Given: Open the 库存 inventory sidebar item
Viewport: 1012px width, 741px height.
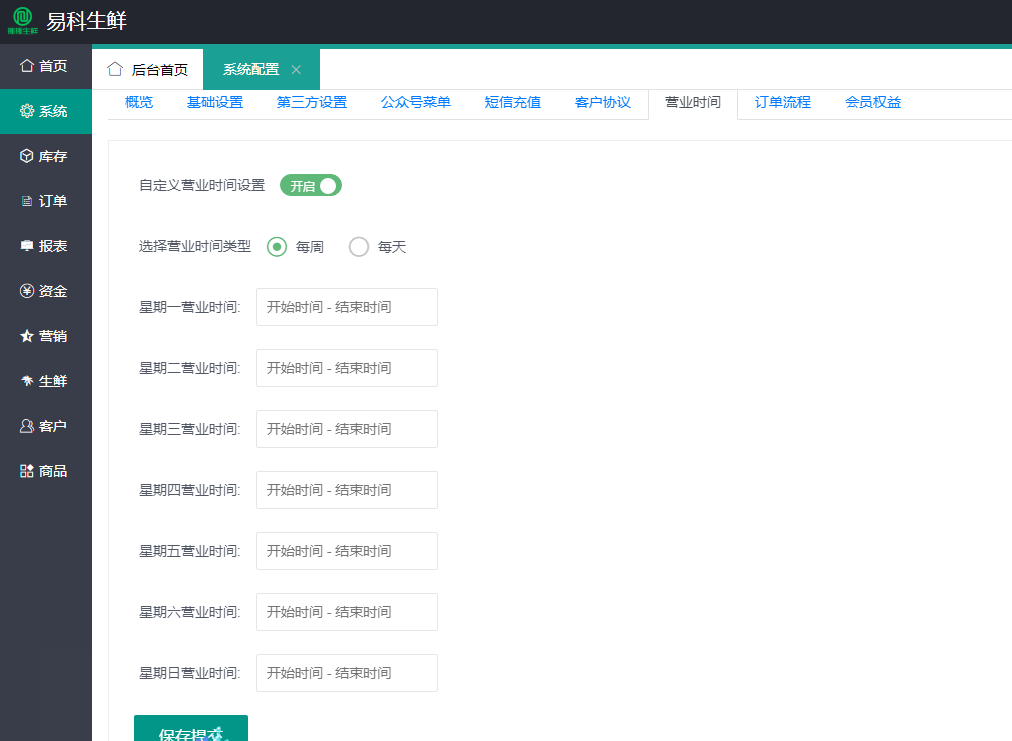Looking at the screenshot, I should (x=45, y=156).
